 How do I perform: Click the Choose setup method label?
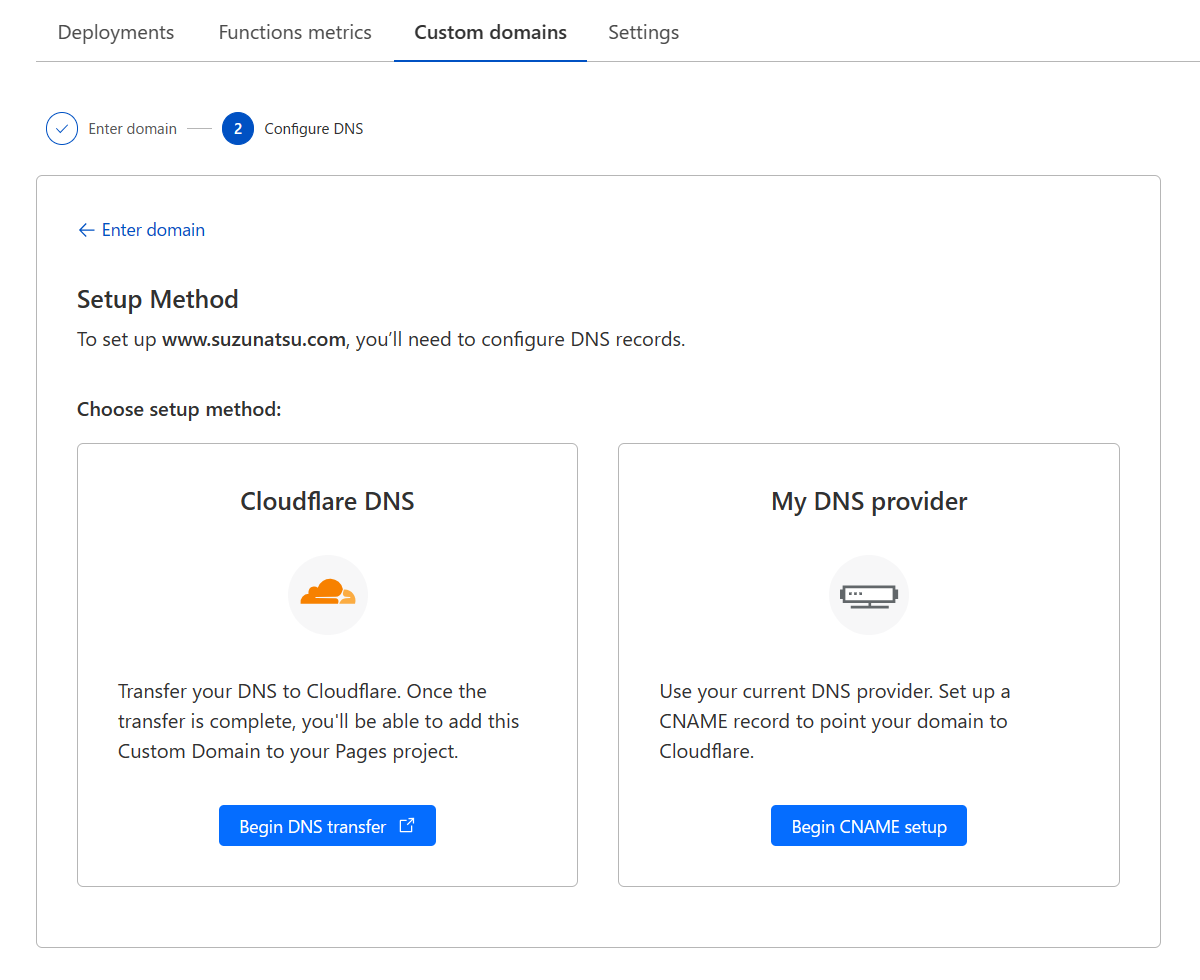[179, 409]
